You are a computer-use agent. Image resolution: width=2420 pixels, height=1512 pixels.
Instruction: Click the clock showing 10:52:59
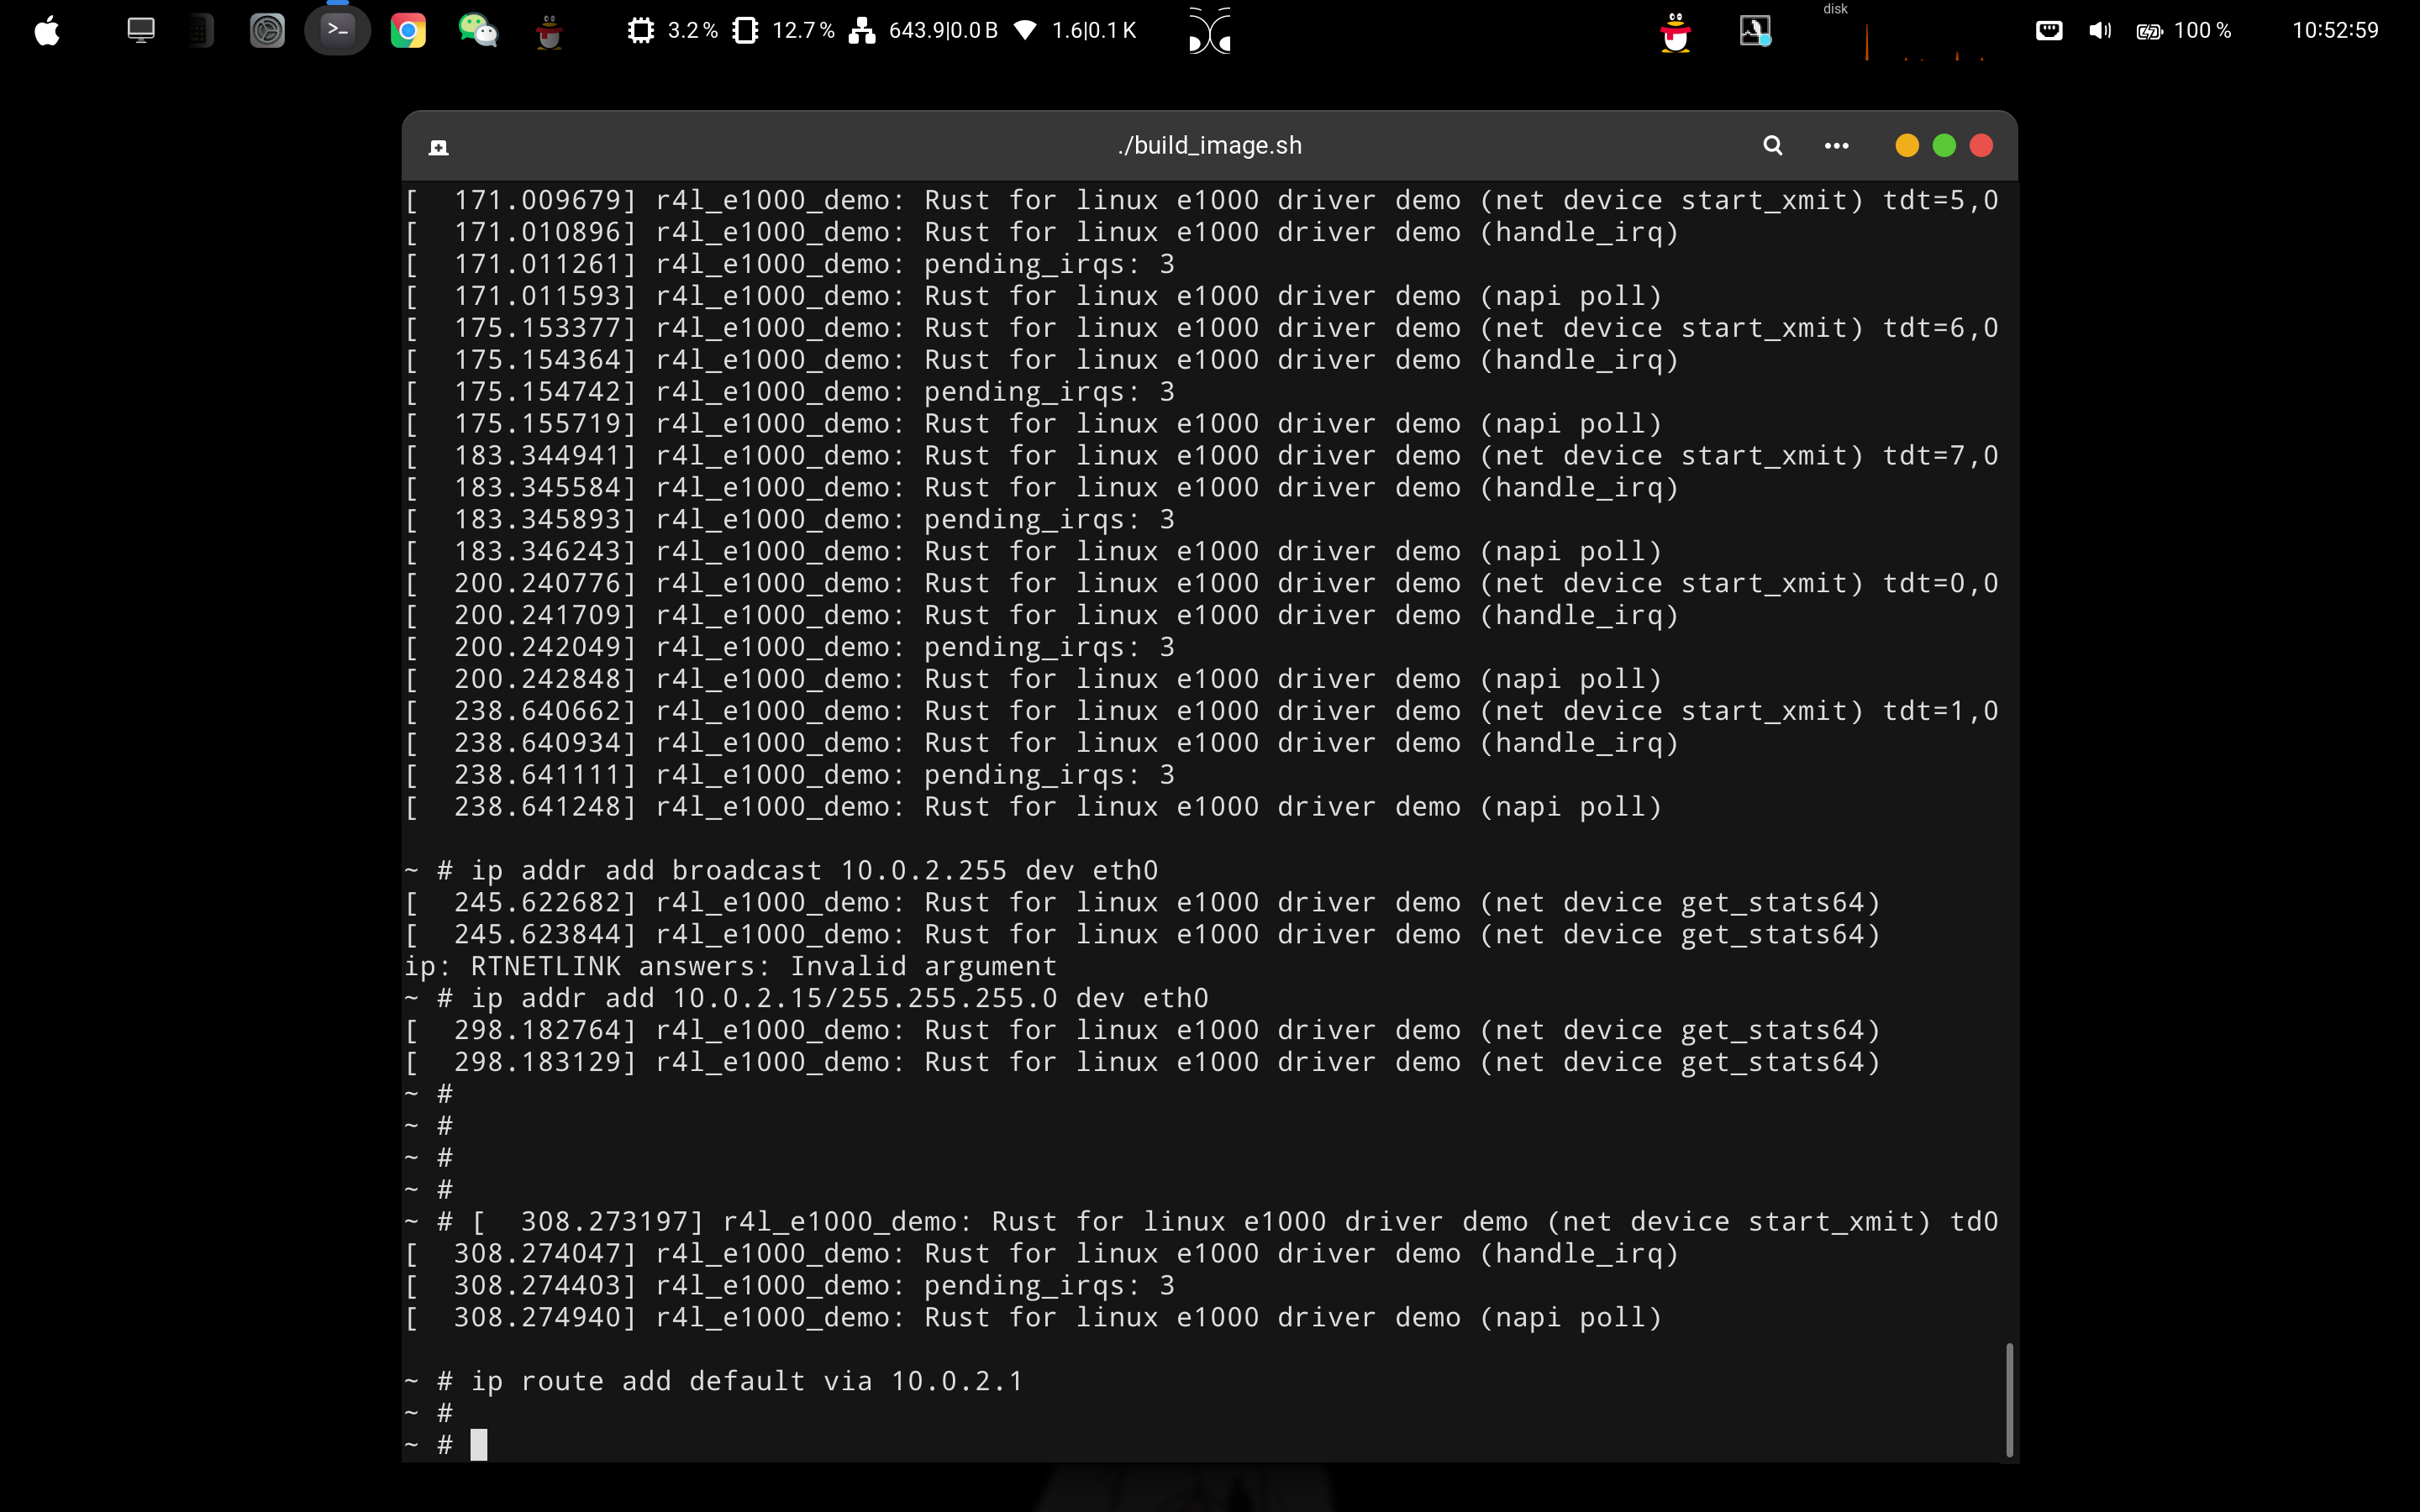[2334, 31]
